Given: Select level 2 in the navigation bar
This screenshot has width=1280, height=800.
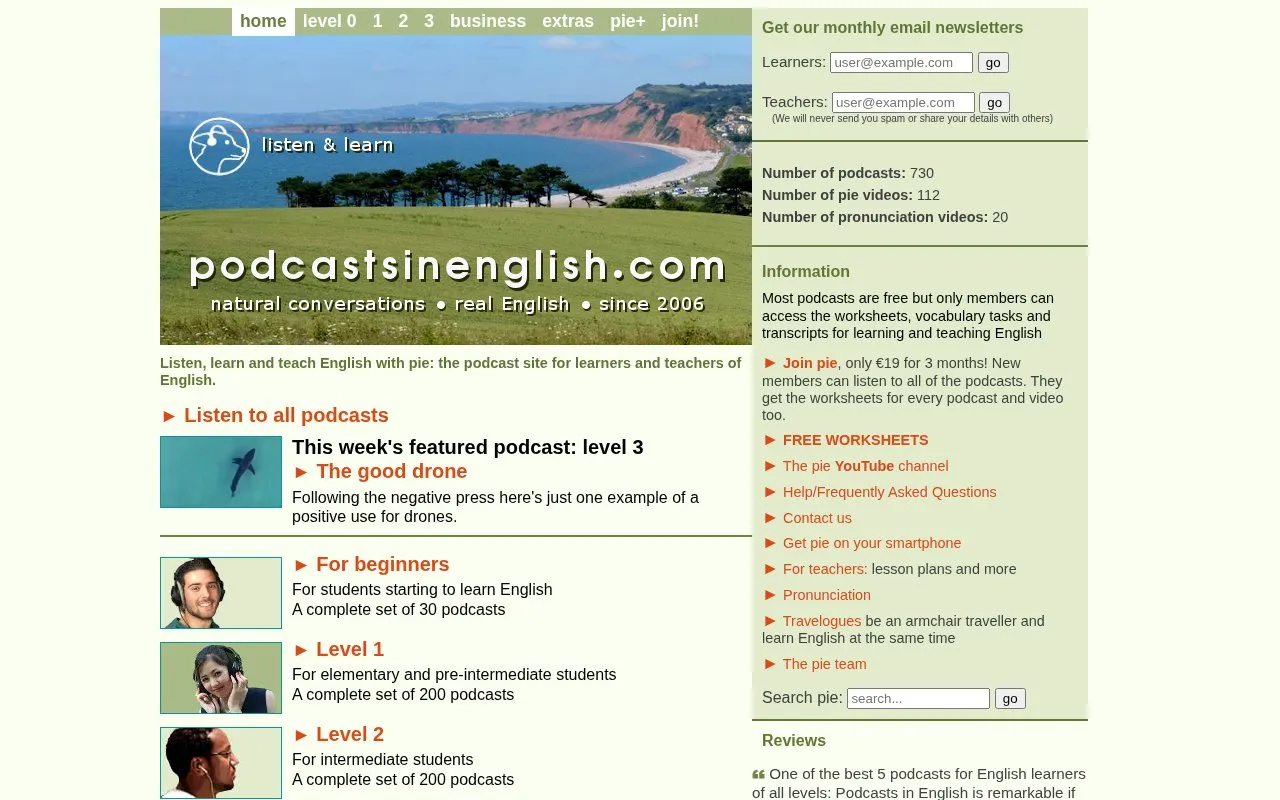Looking at the screenshot, I should point(403,21).
